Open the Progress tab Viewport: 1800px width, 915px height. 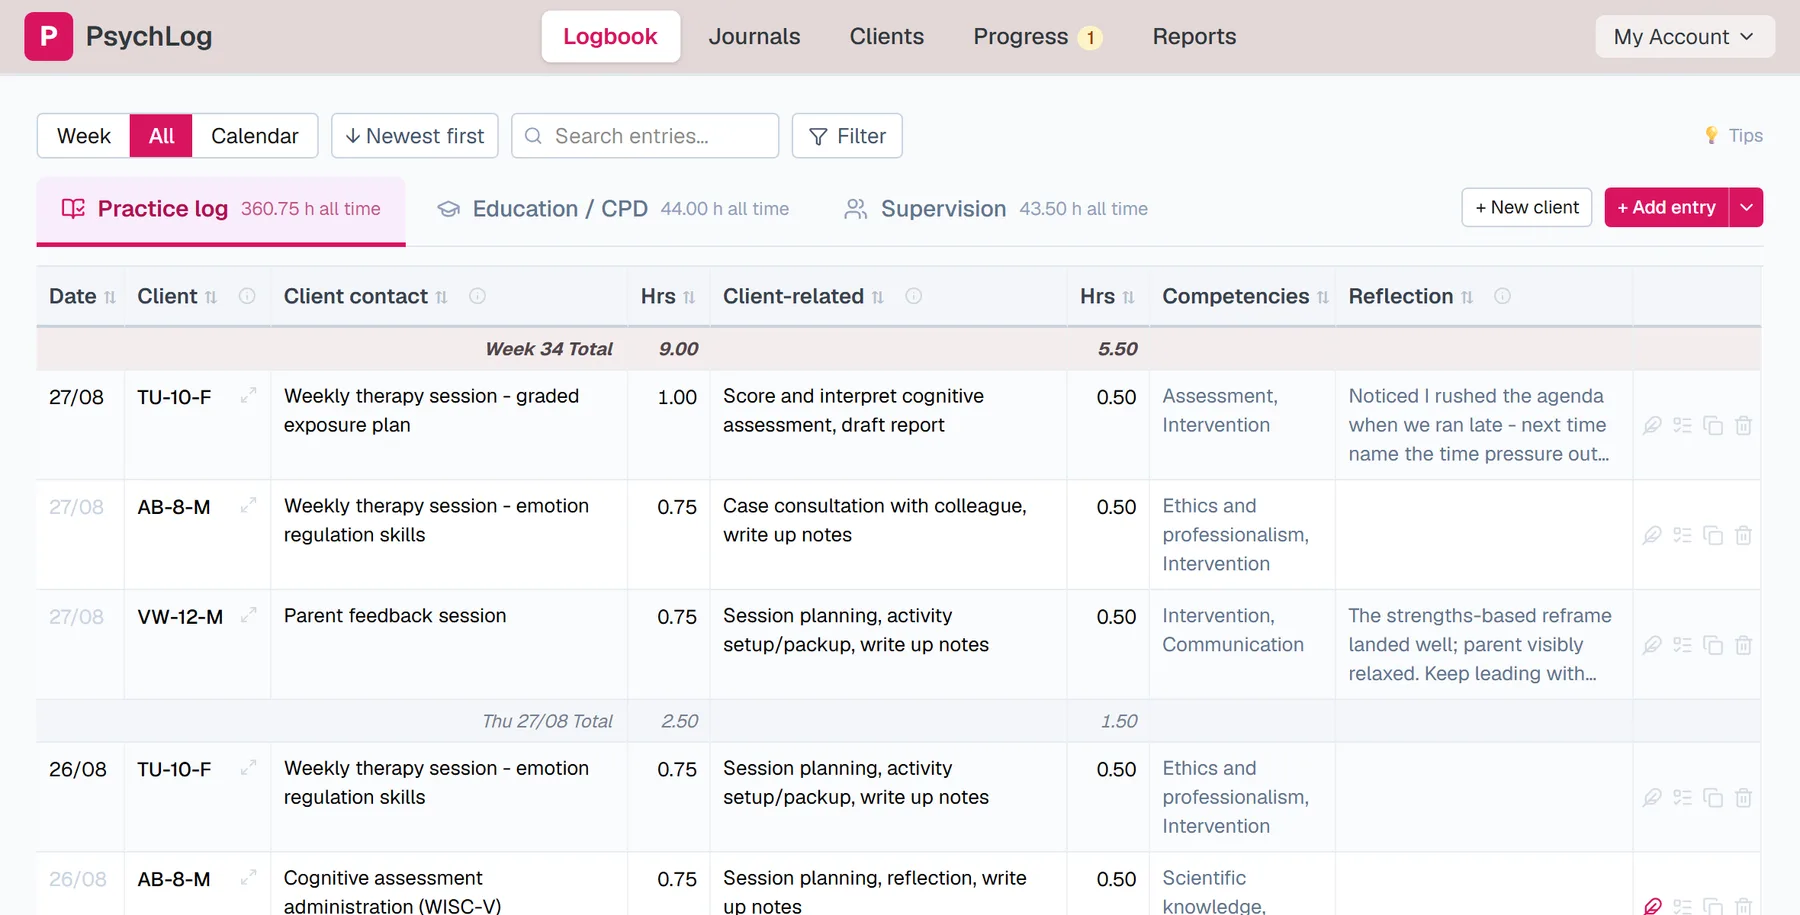(1038, 37)
